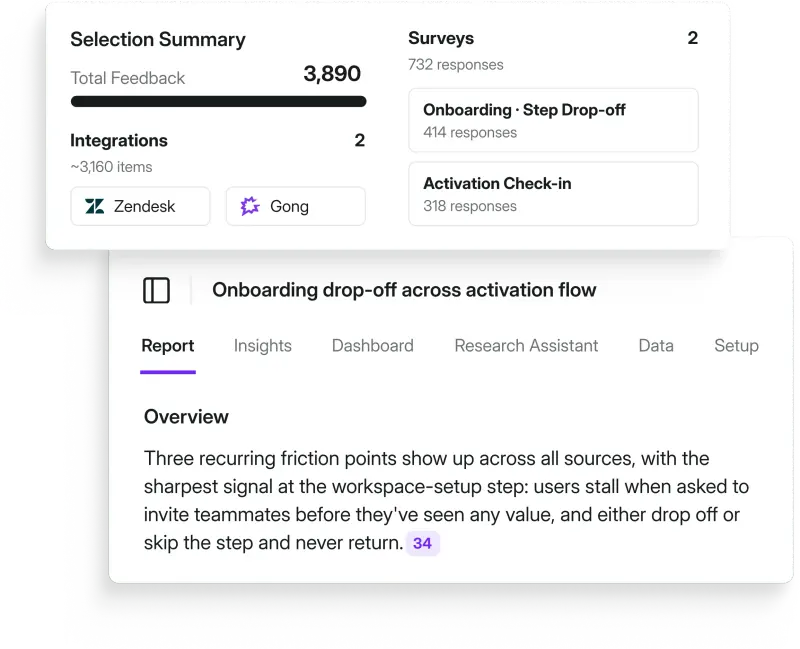Open the Setup tab
The image size is (800, 649).
coord(736,346)
